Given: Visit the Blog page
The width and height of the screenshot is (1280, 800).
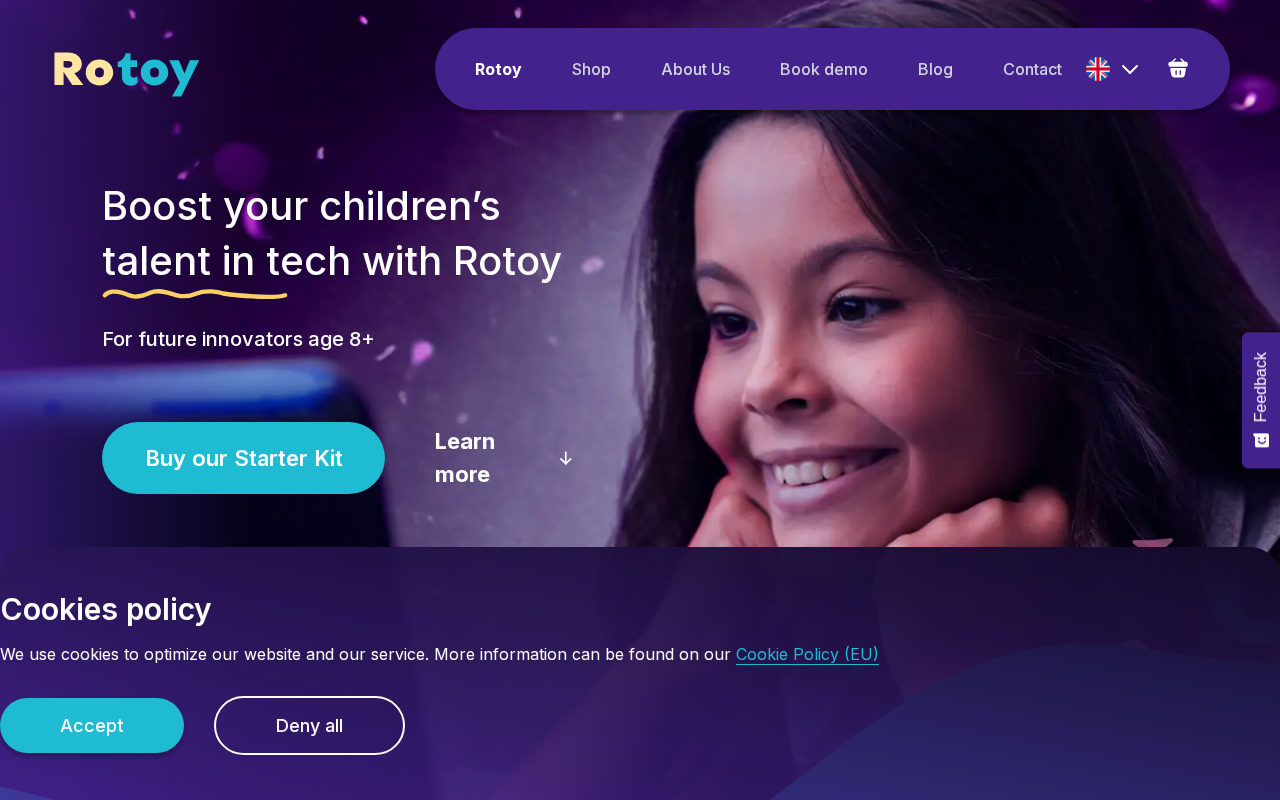Looking at the screenshot, I should point(935,69).
